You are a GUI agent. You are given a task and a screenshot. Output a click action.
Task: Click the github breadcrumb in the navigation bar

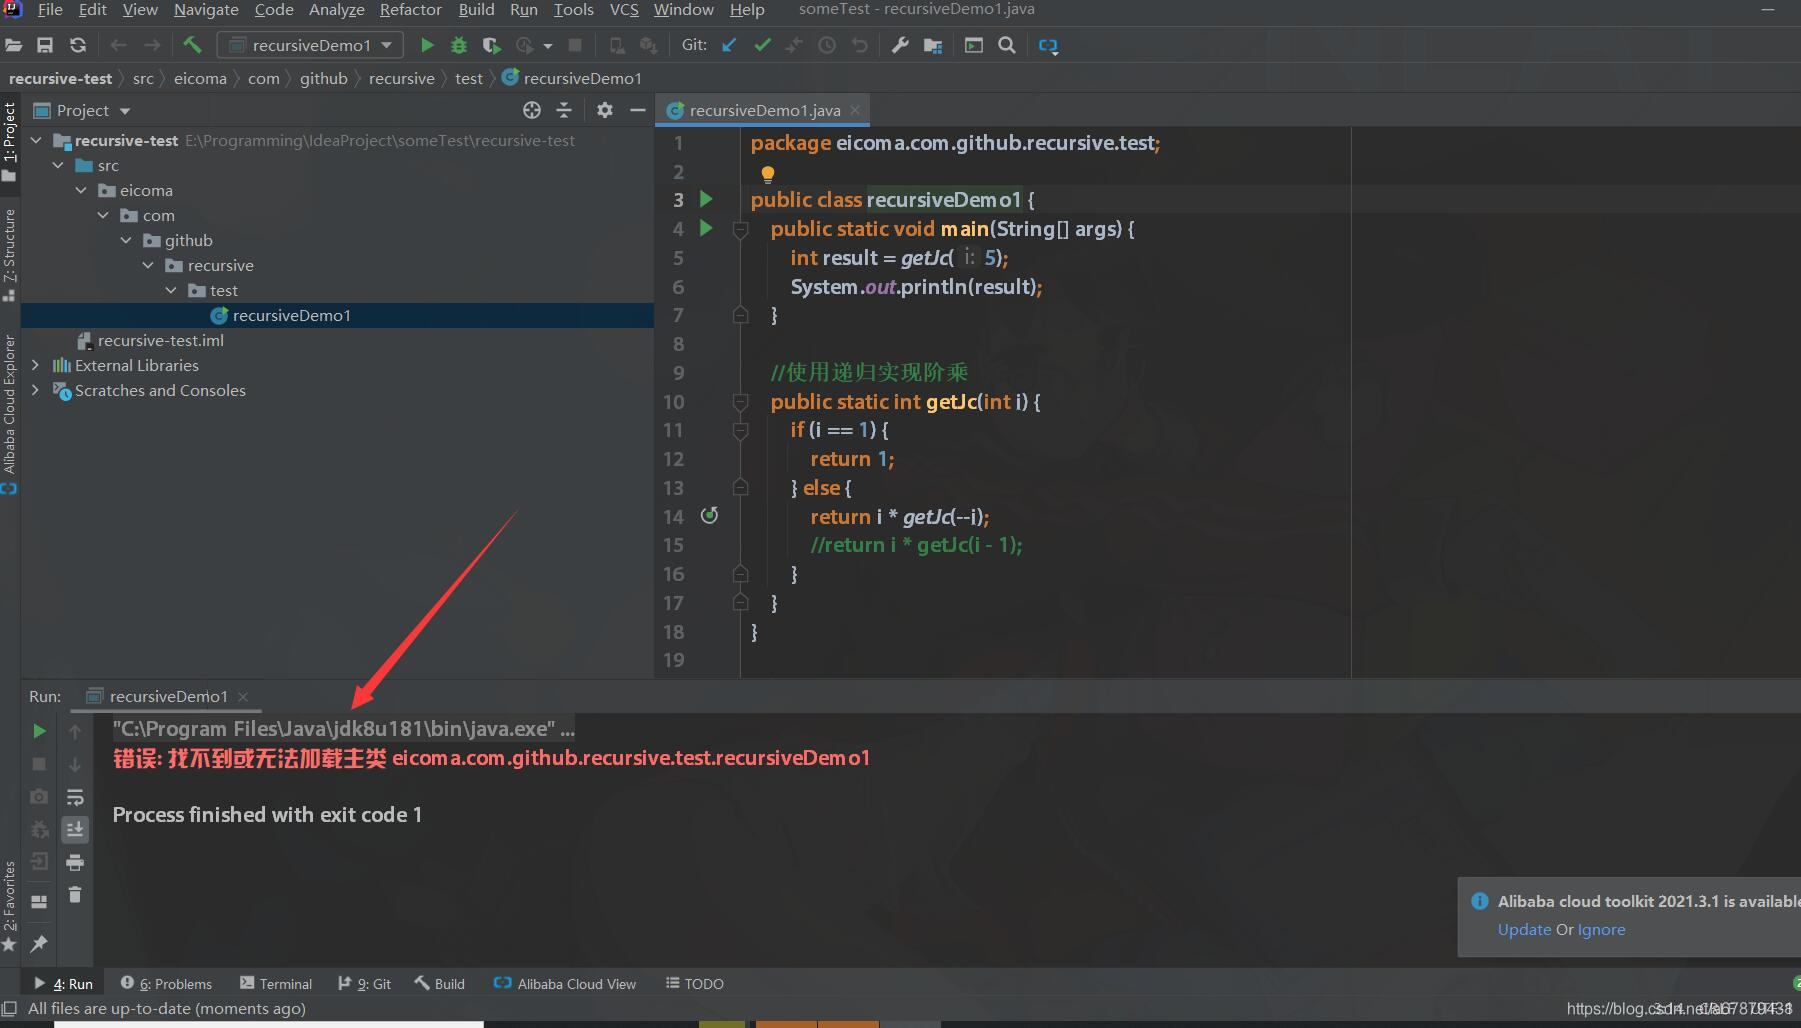pyautogui.click(x=324, y=78)
